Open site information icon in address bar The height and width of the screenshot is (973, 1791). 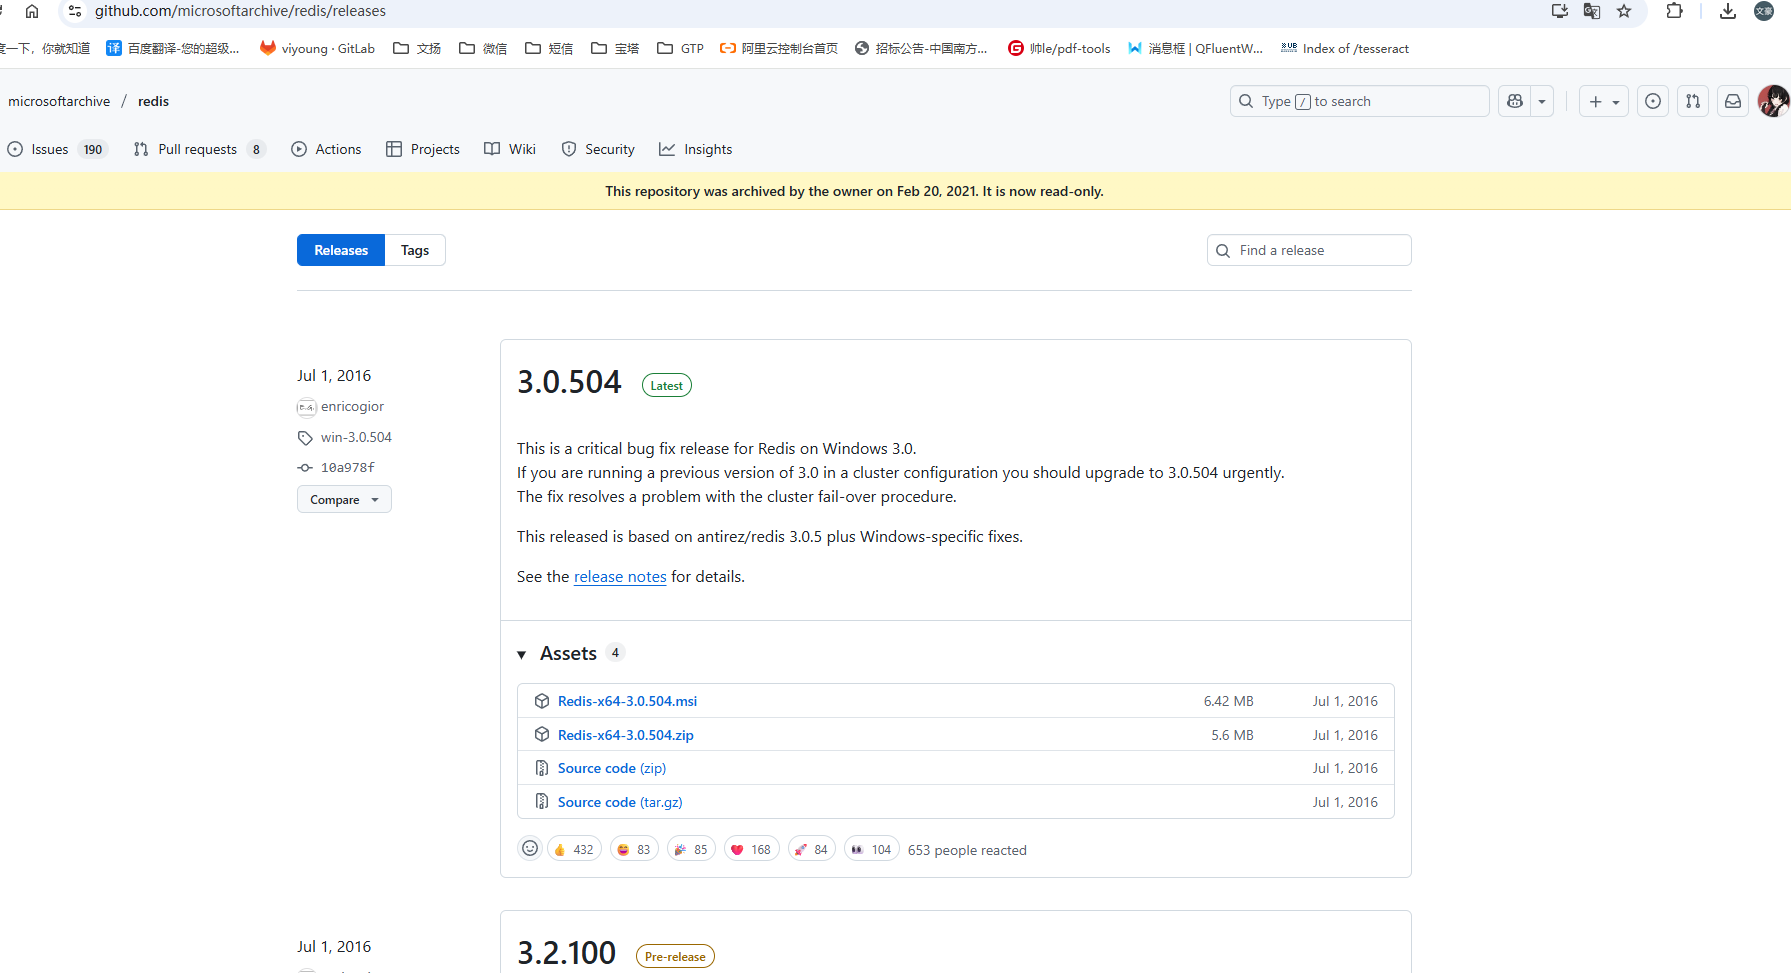coord(75,11)
